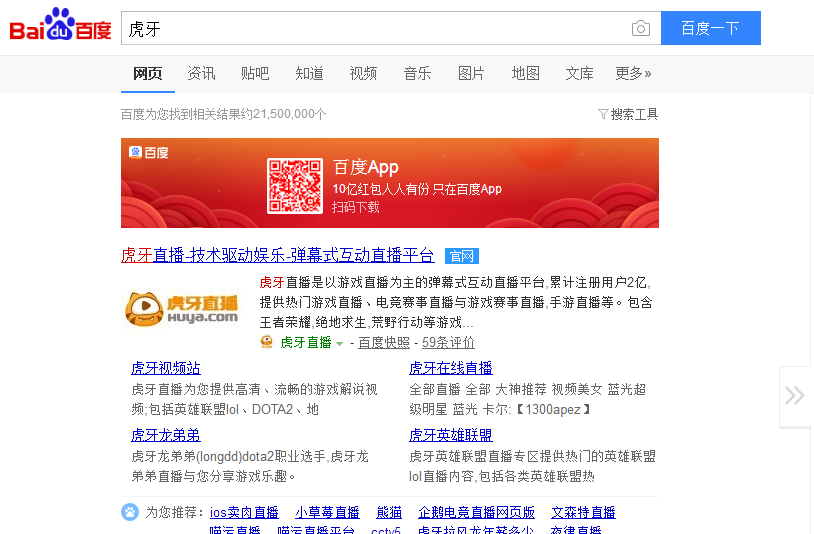Screen dimensions: 814x534
Task: Open 虎牙英雄联盟 sublink
Action: coord(451,435)
